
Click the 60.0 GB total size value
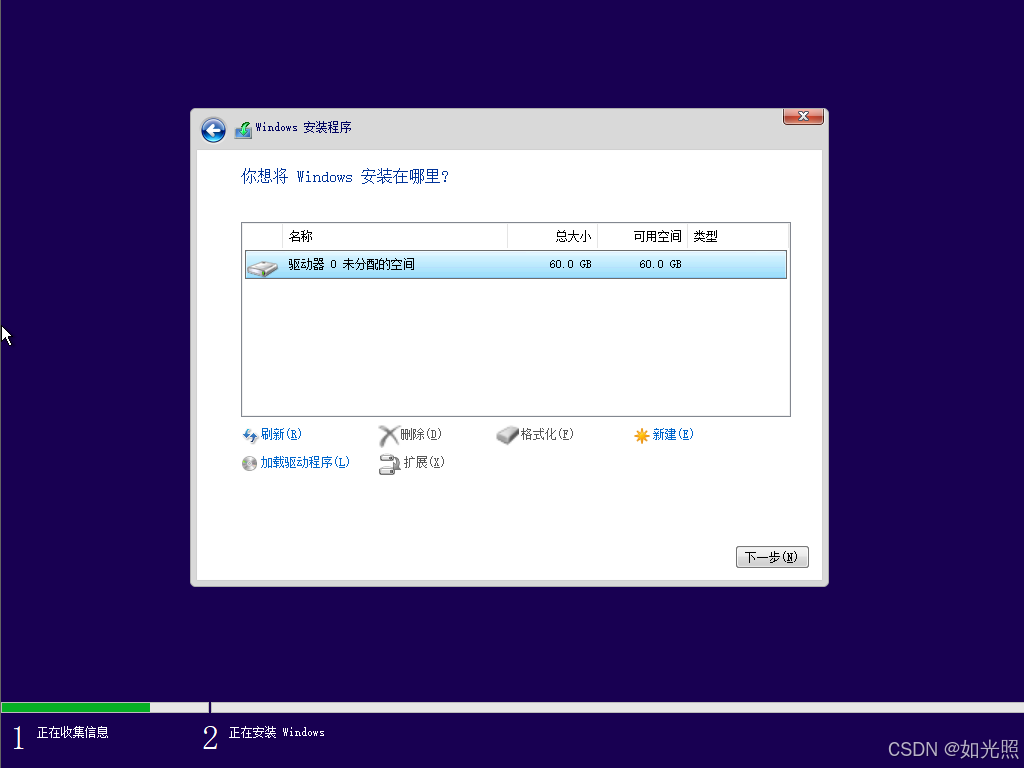pos(570,264)
